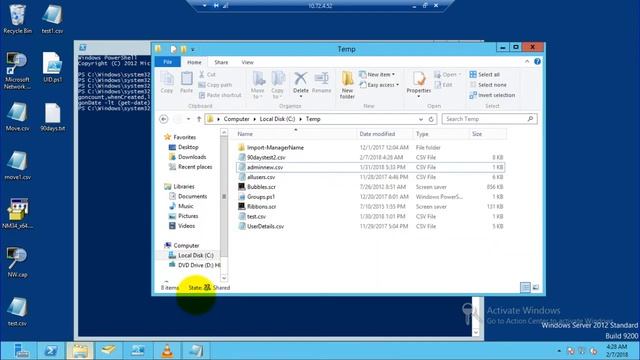Image resolution: width=640 pixels, height=360 pixels.
Task: Click the Back navigation arrow
Action: point(164,119)
